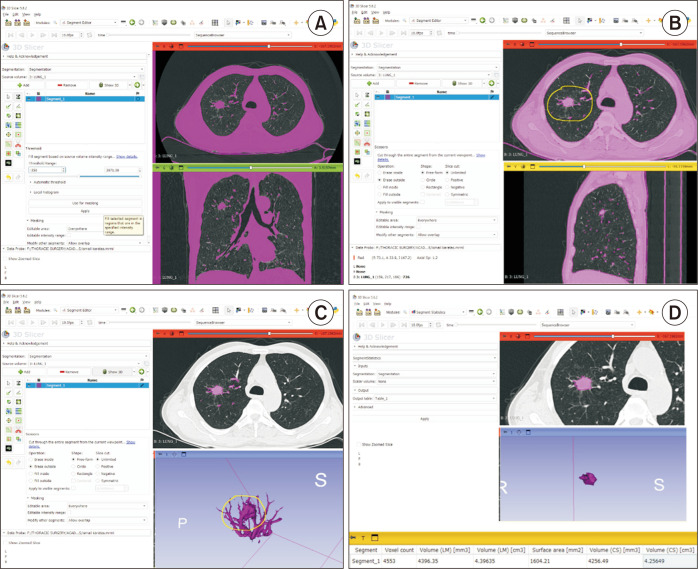This screenshot has height=569, width=698.
Task: Click the Undo arrow icon in panel A effects toolbar
Action: click(x=8, y=176)
